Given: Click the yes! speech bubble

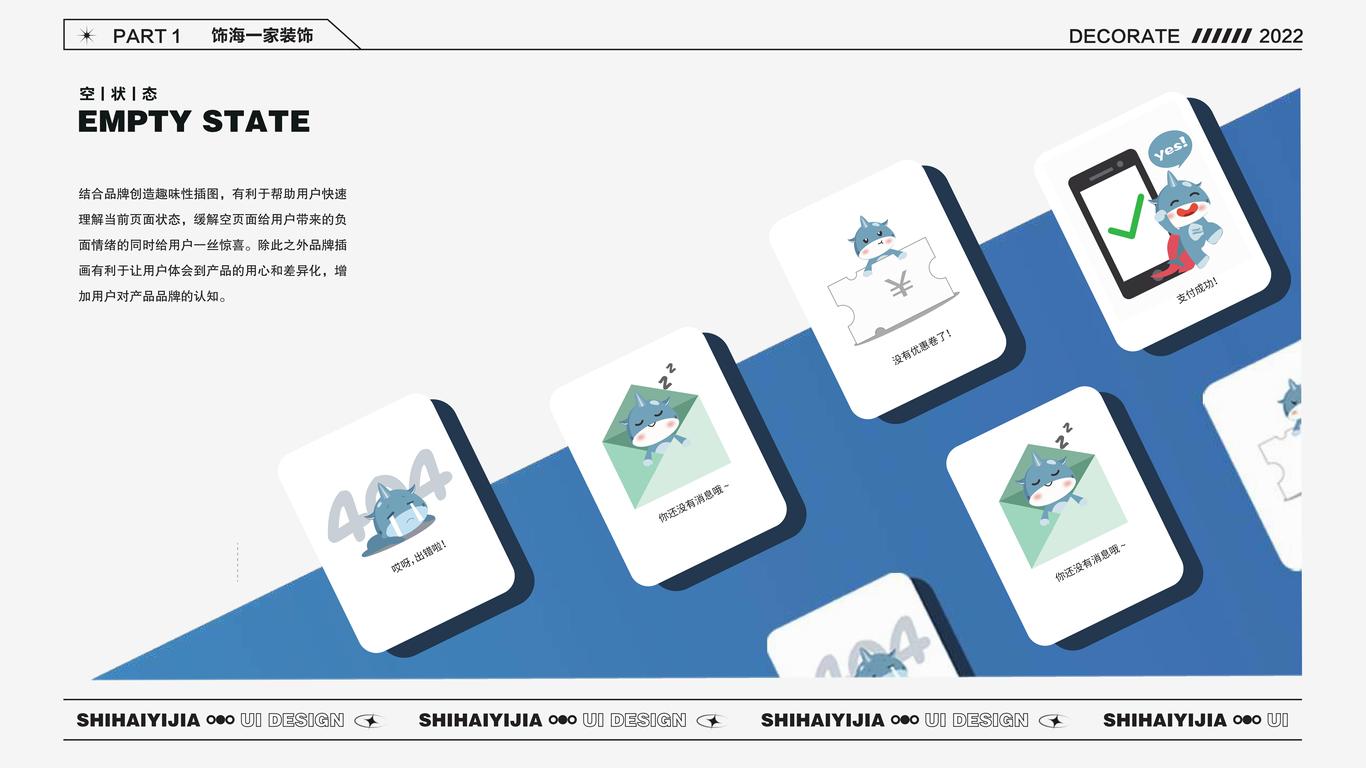Looking at the screenshot, I should click(1170, 150).
